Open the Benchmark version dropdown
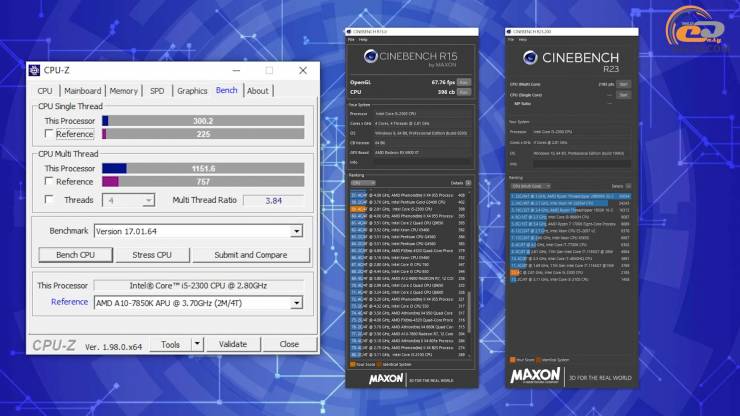740x416 pixels. pyautogui.click(x=296, y=231)
